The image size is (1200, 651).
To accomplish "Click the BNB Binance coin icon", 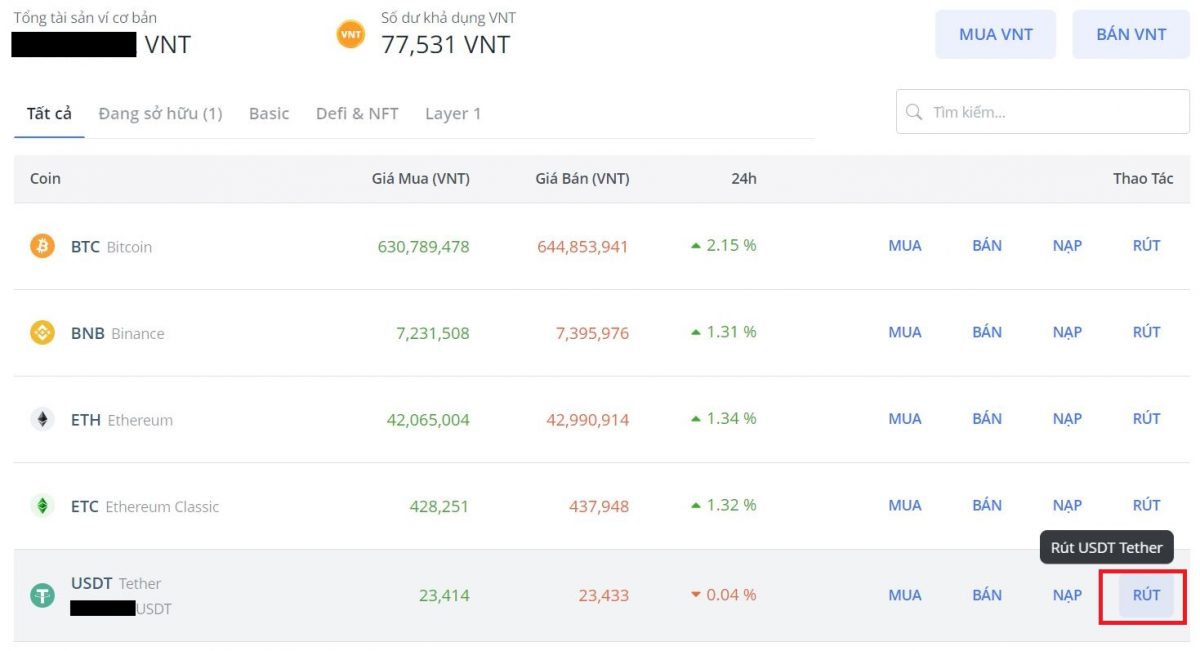I will pyautogui.click(x=42, y=333).
